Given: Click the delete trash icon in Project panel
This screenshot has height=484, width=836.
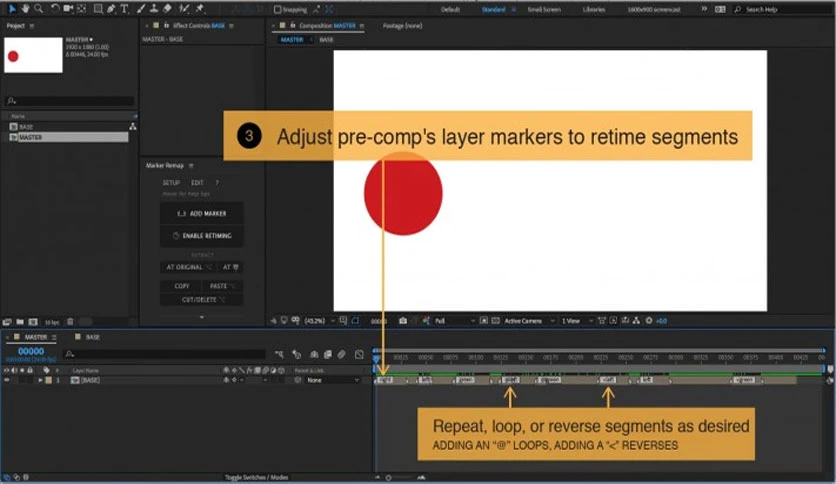Looking at the screenshot, I should point(70,322).
